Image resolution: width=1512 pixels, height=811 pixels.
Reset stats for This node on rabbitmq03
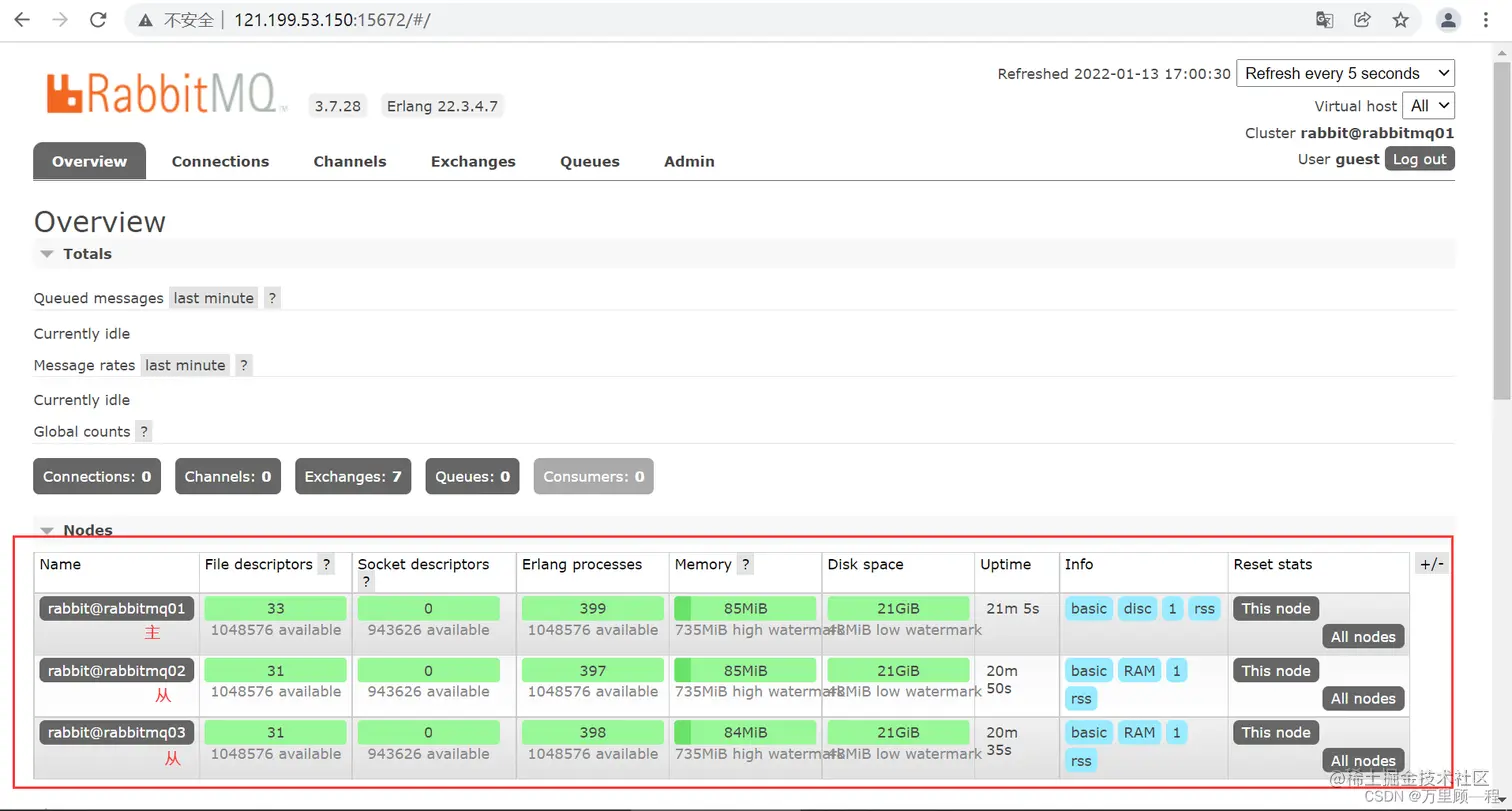point(1276,732)
